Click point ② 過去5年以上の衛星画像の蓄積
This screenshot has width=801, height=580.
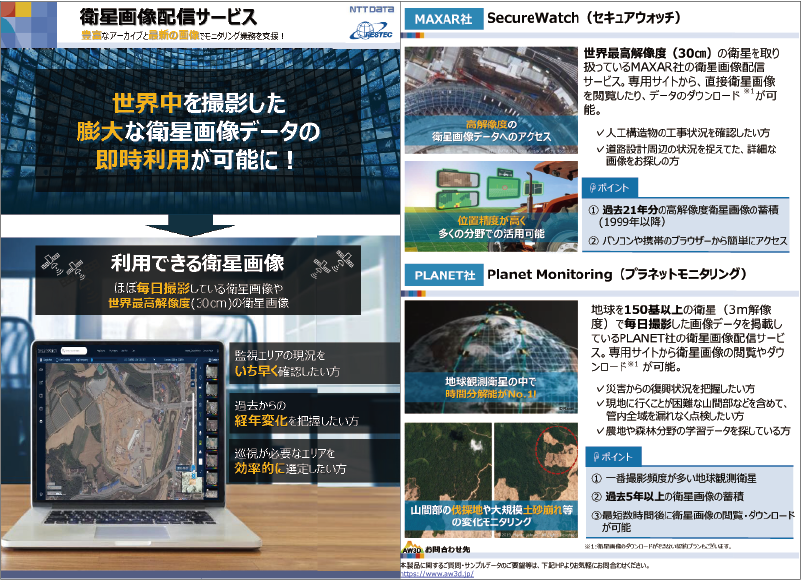(x=668, y=496)
